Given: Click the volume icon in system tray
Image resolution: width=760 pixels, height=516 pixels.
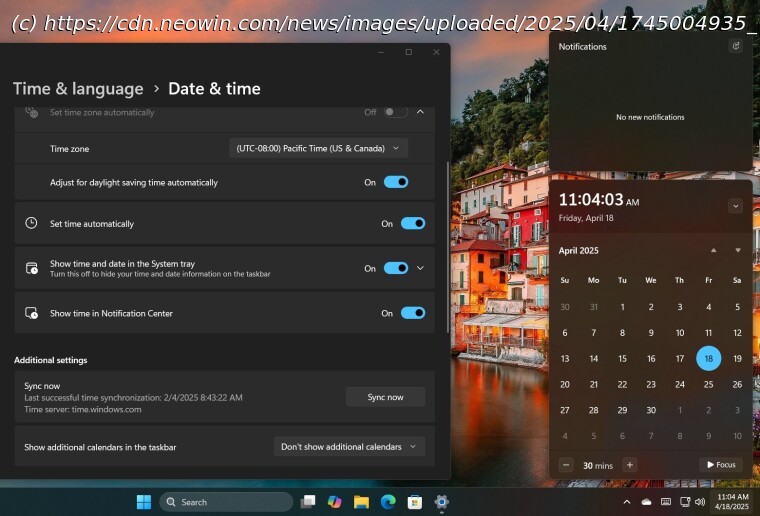Looking at the screenshot, I should (x=700, y=502).
